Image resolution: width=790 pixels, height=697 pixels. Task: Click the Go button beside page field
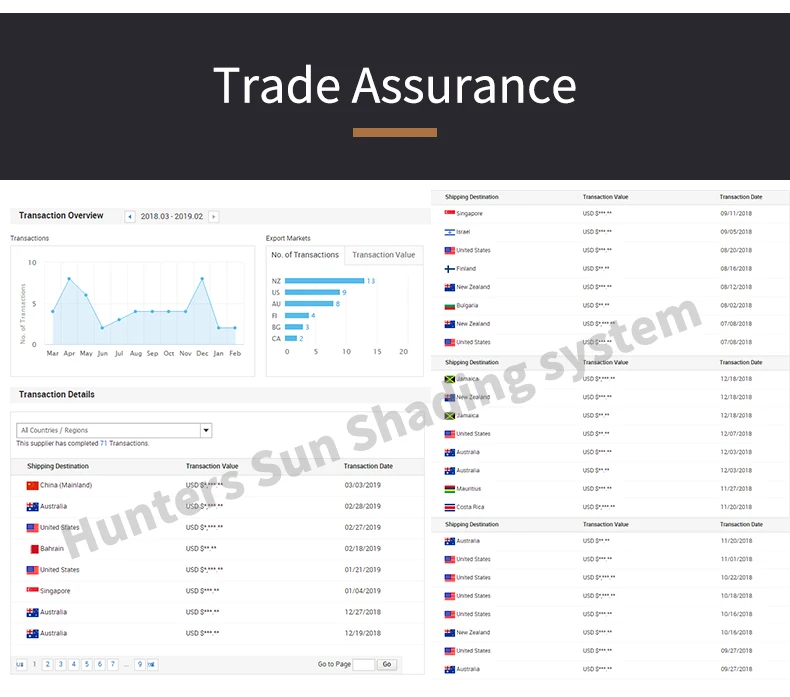click(387, 664)
